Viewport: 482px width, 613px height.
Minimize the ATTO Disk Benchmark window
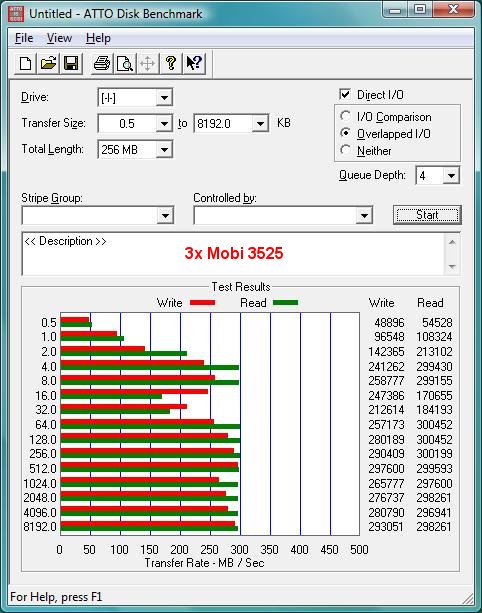tap(395, 11)
